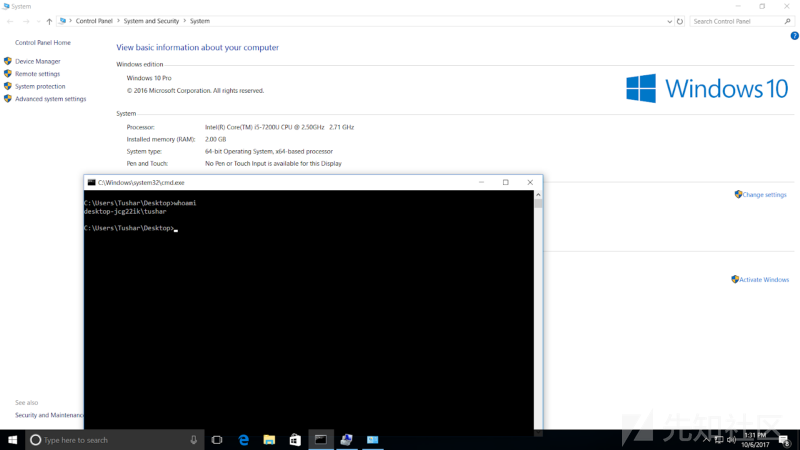The height and width of the screenshot is (450, 800).
Task: Go to Control Panel Home
Action: pyautogui.click(x=43, y=43)
